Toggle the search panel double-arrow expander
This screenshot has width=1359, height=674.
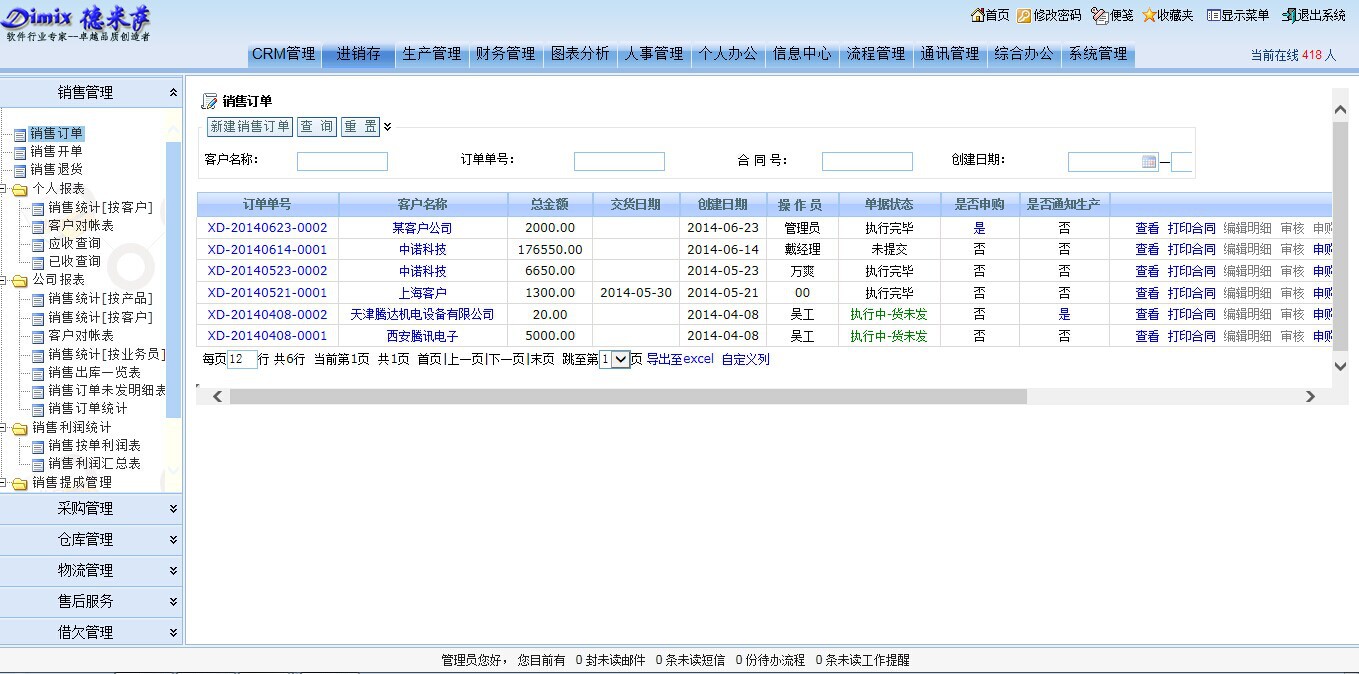click(x=388, y=127)
